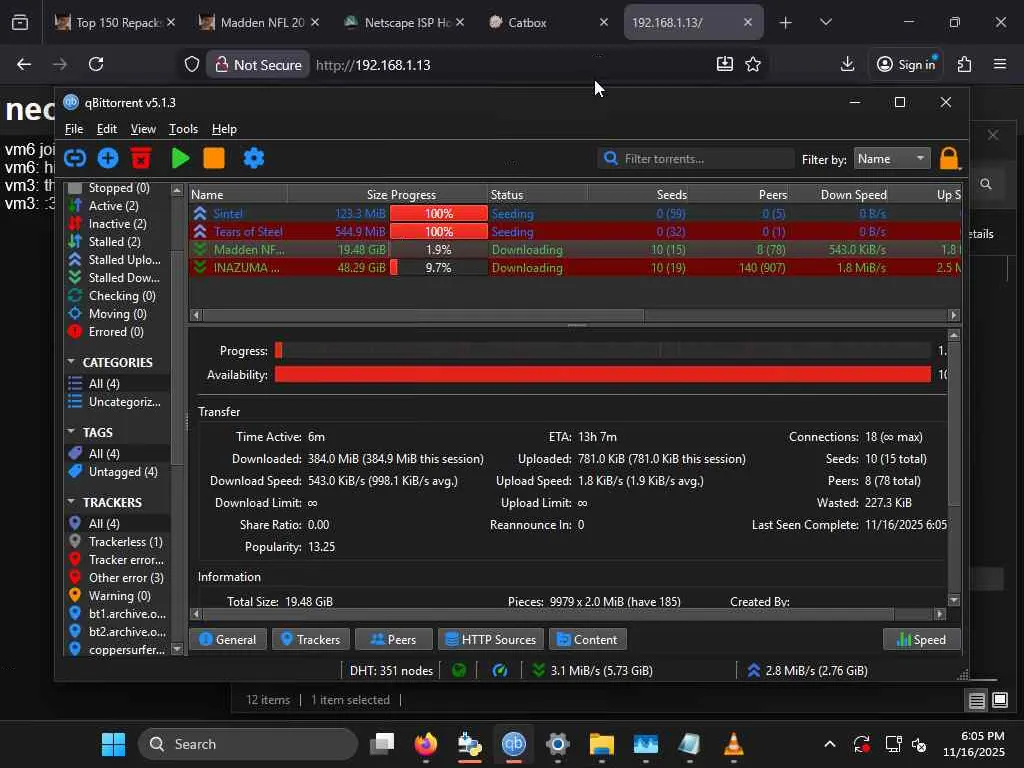
Task: Click the Firefox Sign in button
Action: click(907, 64)
